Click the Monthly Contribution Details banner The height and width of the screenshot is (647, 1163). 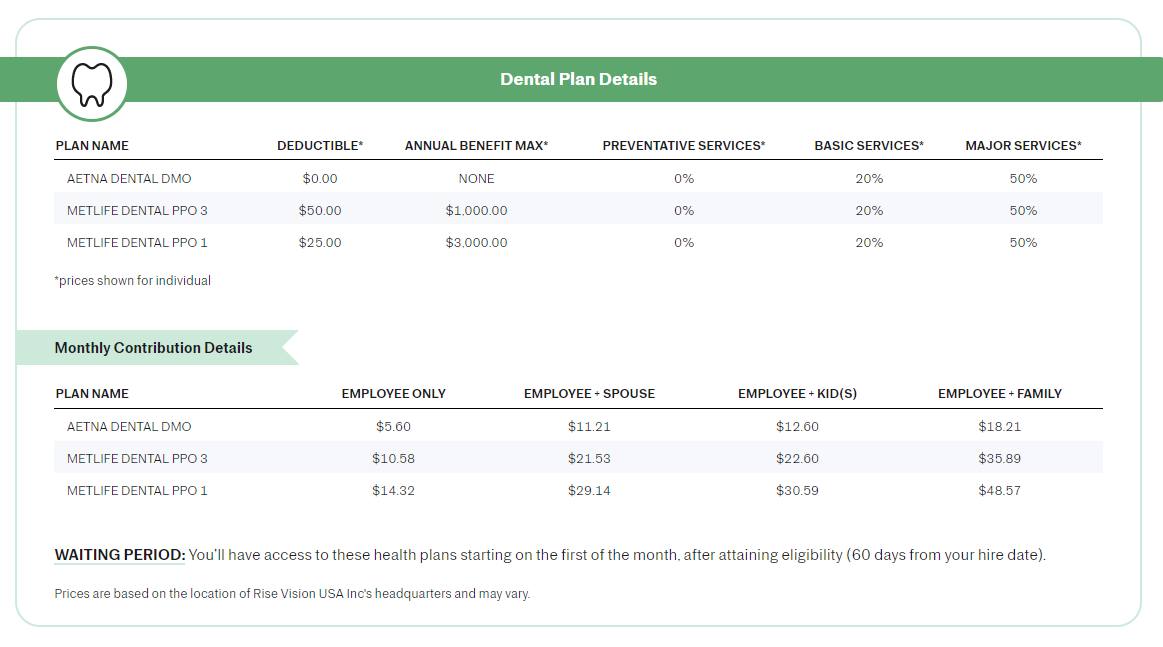[x=153, y=348]
